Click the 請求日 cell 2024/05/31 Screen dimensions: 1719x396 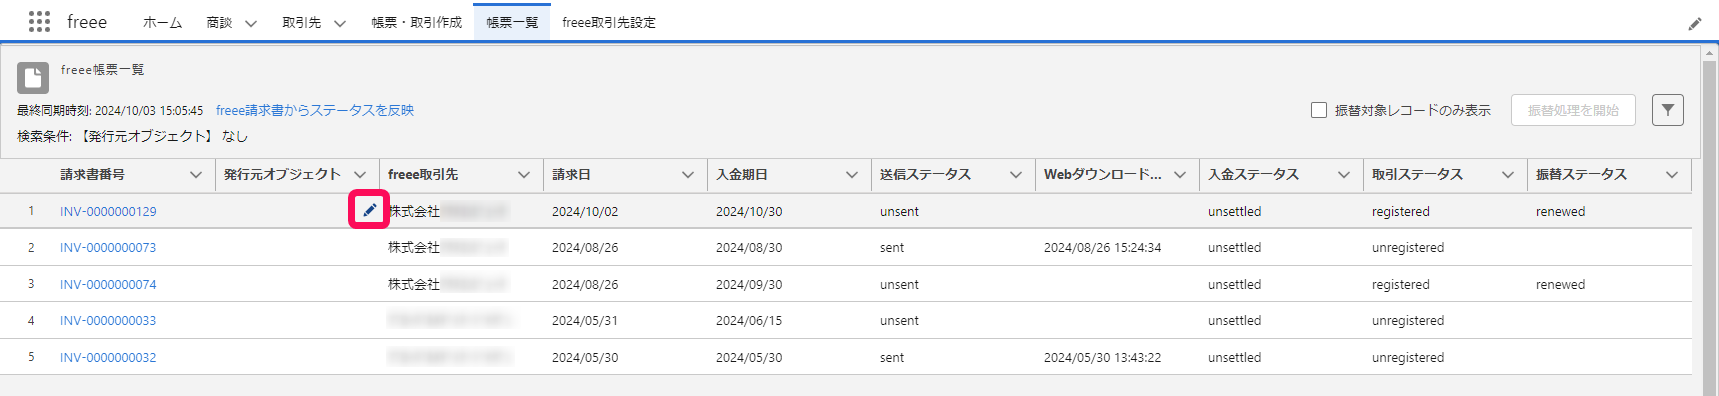(x=585, y=320)
